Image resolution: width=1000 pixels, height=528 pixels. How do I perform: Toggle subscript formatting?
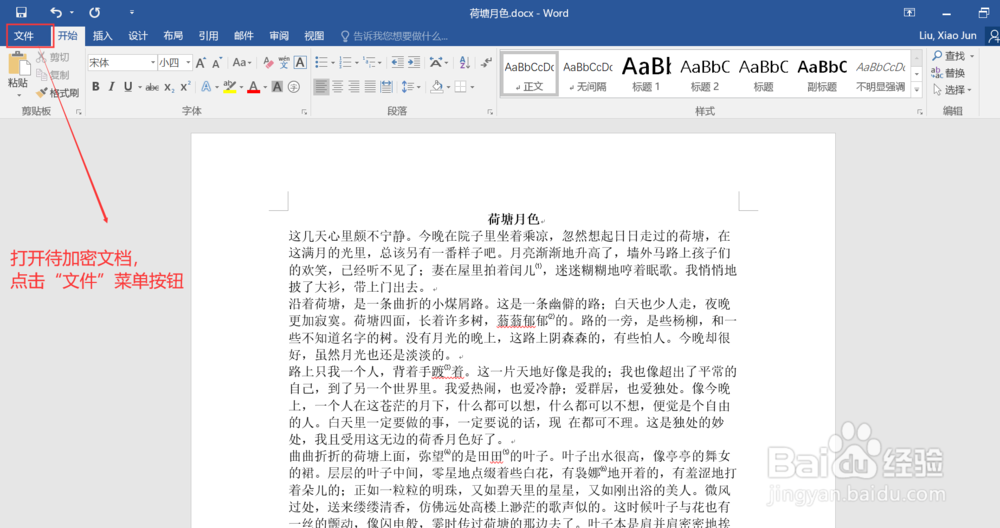pyautogui.click(x=169, y=87)
